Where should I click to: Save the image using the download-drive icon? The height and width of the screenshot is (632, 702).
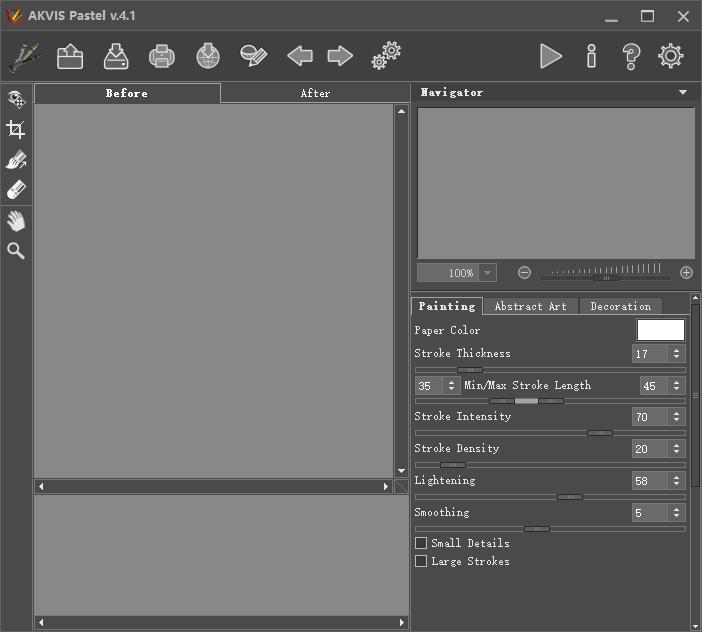click(116, 56)
